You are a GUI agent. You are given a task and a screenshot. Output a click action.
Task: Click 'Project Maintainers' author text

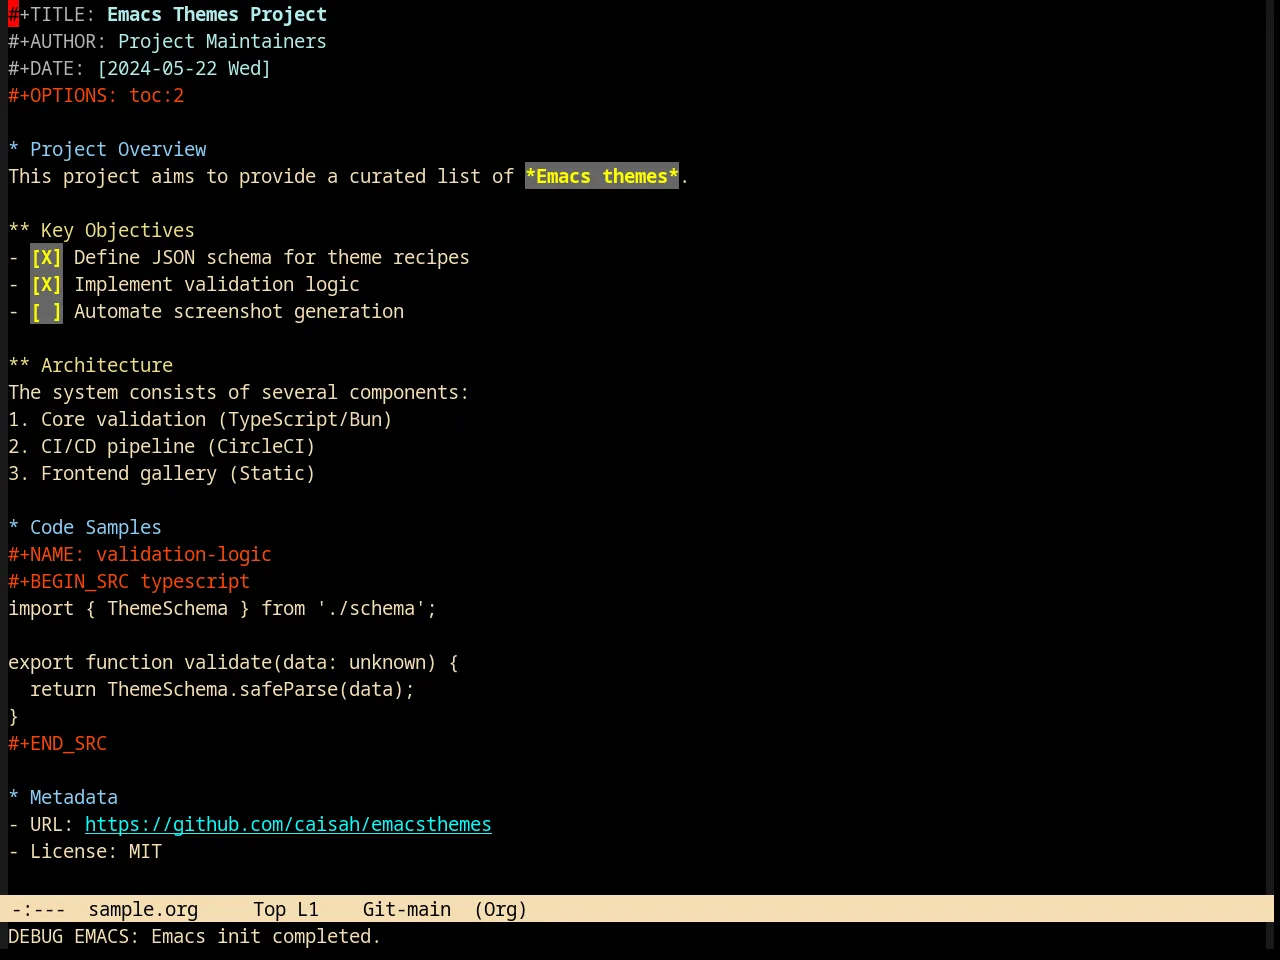pos(222,42)
